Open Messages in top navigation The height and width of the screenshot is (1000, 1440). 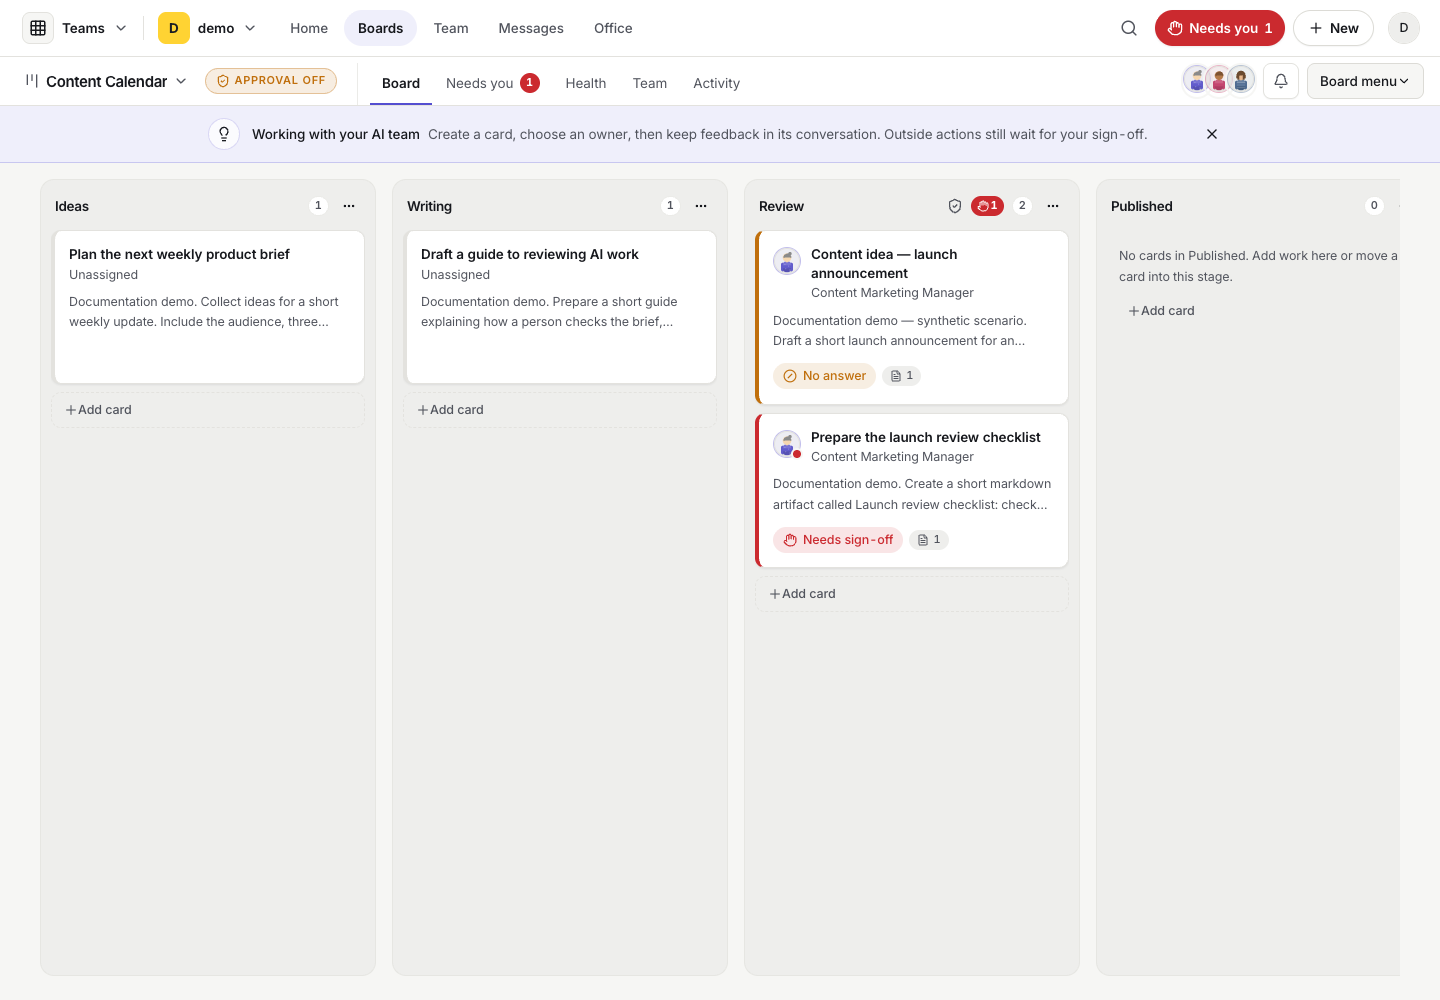tap(531, 28)
